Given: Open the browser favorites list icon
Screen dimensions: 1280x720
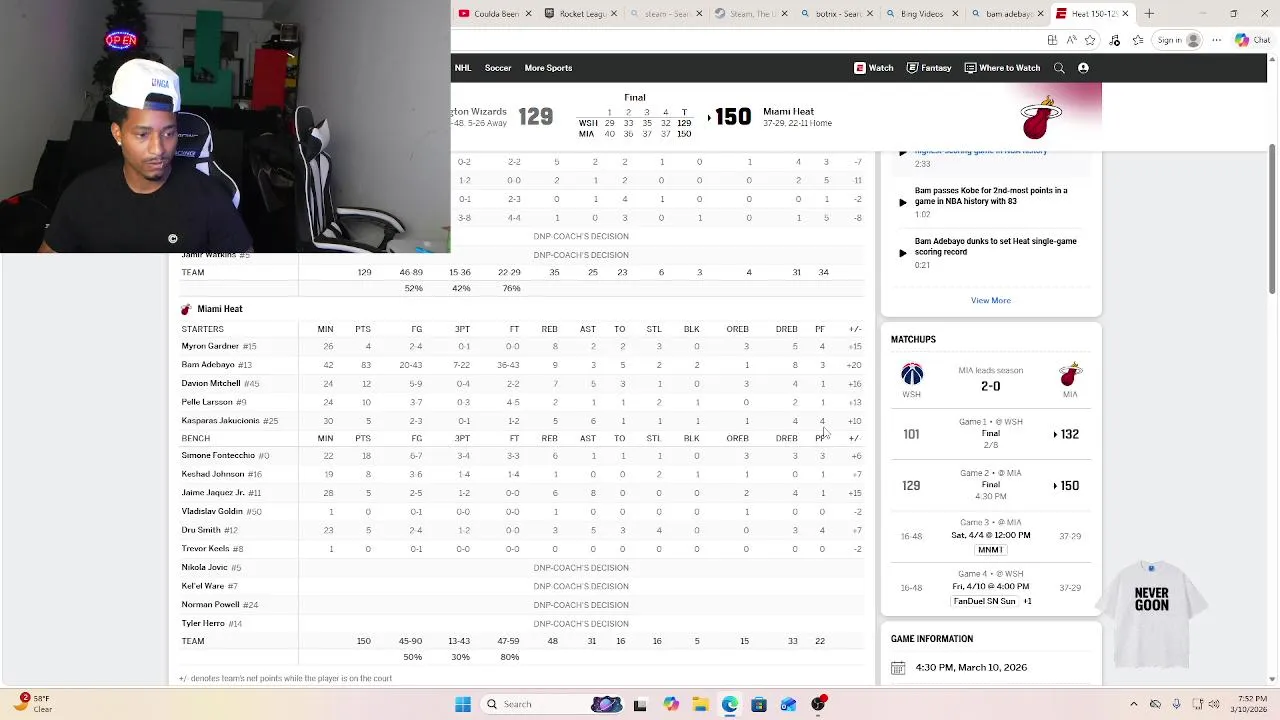Looking at the screenshot, I should 1137,40.
